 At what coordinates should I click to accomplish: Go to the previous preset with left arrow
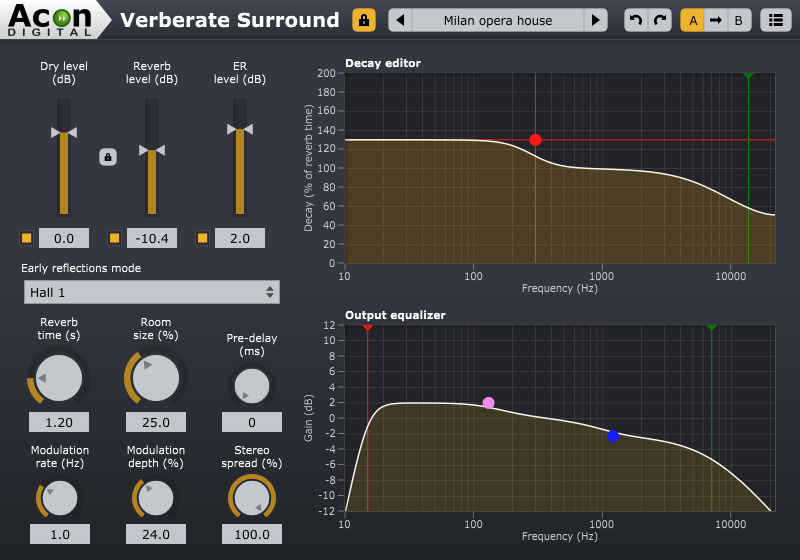click(x=401, y=20)
